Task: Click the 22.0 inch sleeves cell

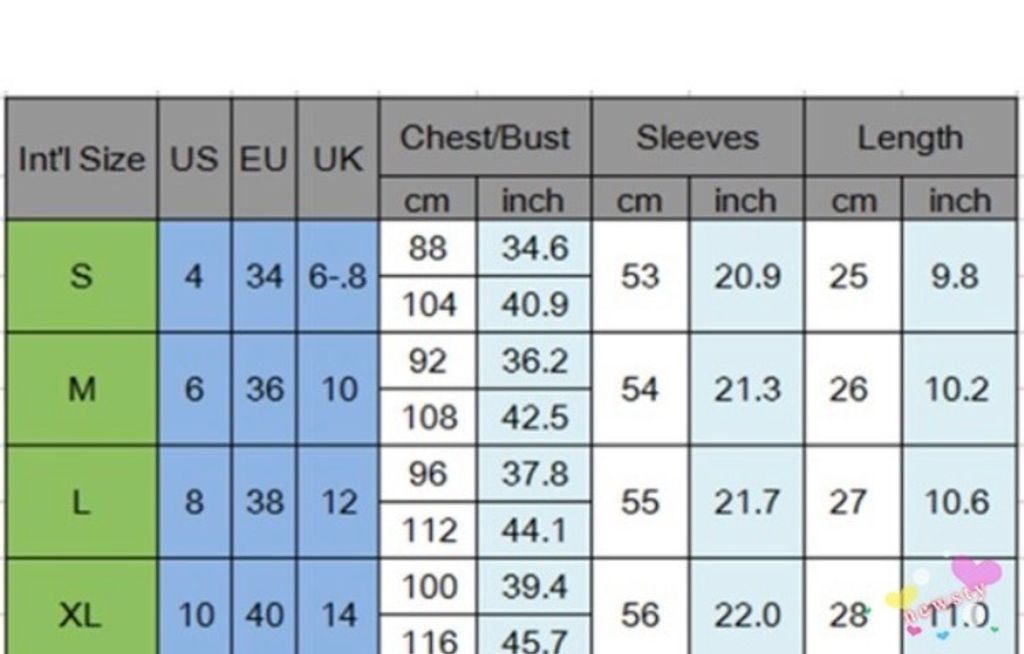Action: 747,614
